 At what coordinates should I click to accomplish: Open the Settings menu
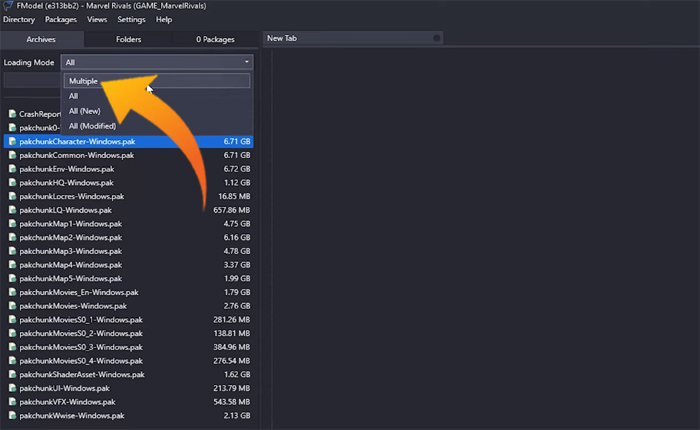click(x=131, y=19)
